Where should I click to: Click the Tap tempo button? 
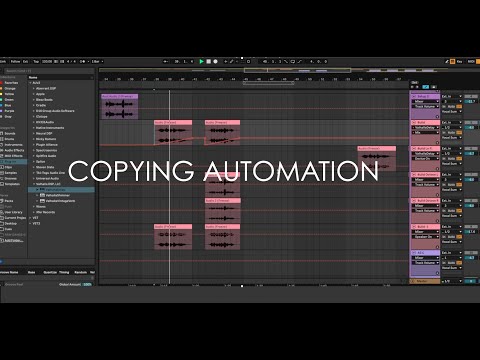(36, 61)
